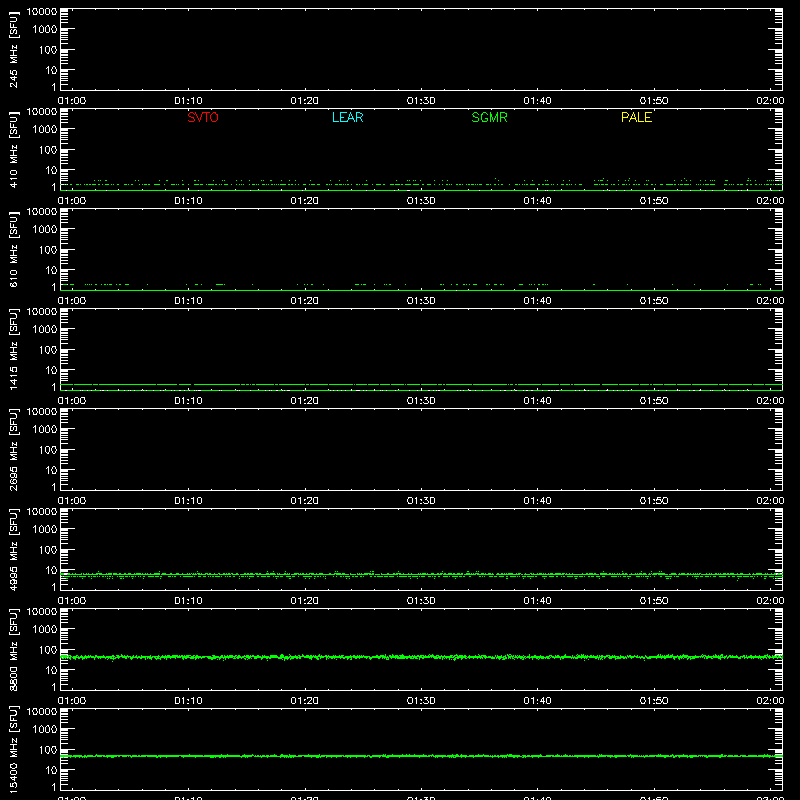Click the 02:00 time label of the 4995 MHz plot
This screenshot has height=800, width=800.
[x=770, y=601]
